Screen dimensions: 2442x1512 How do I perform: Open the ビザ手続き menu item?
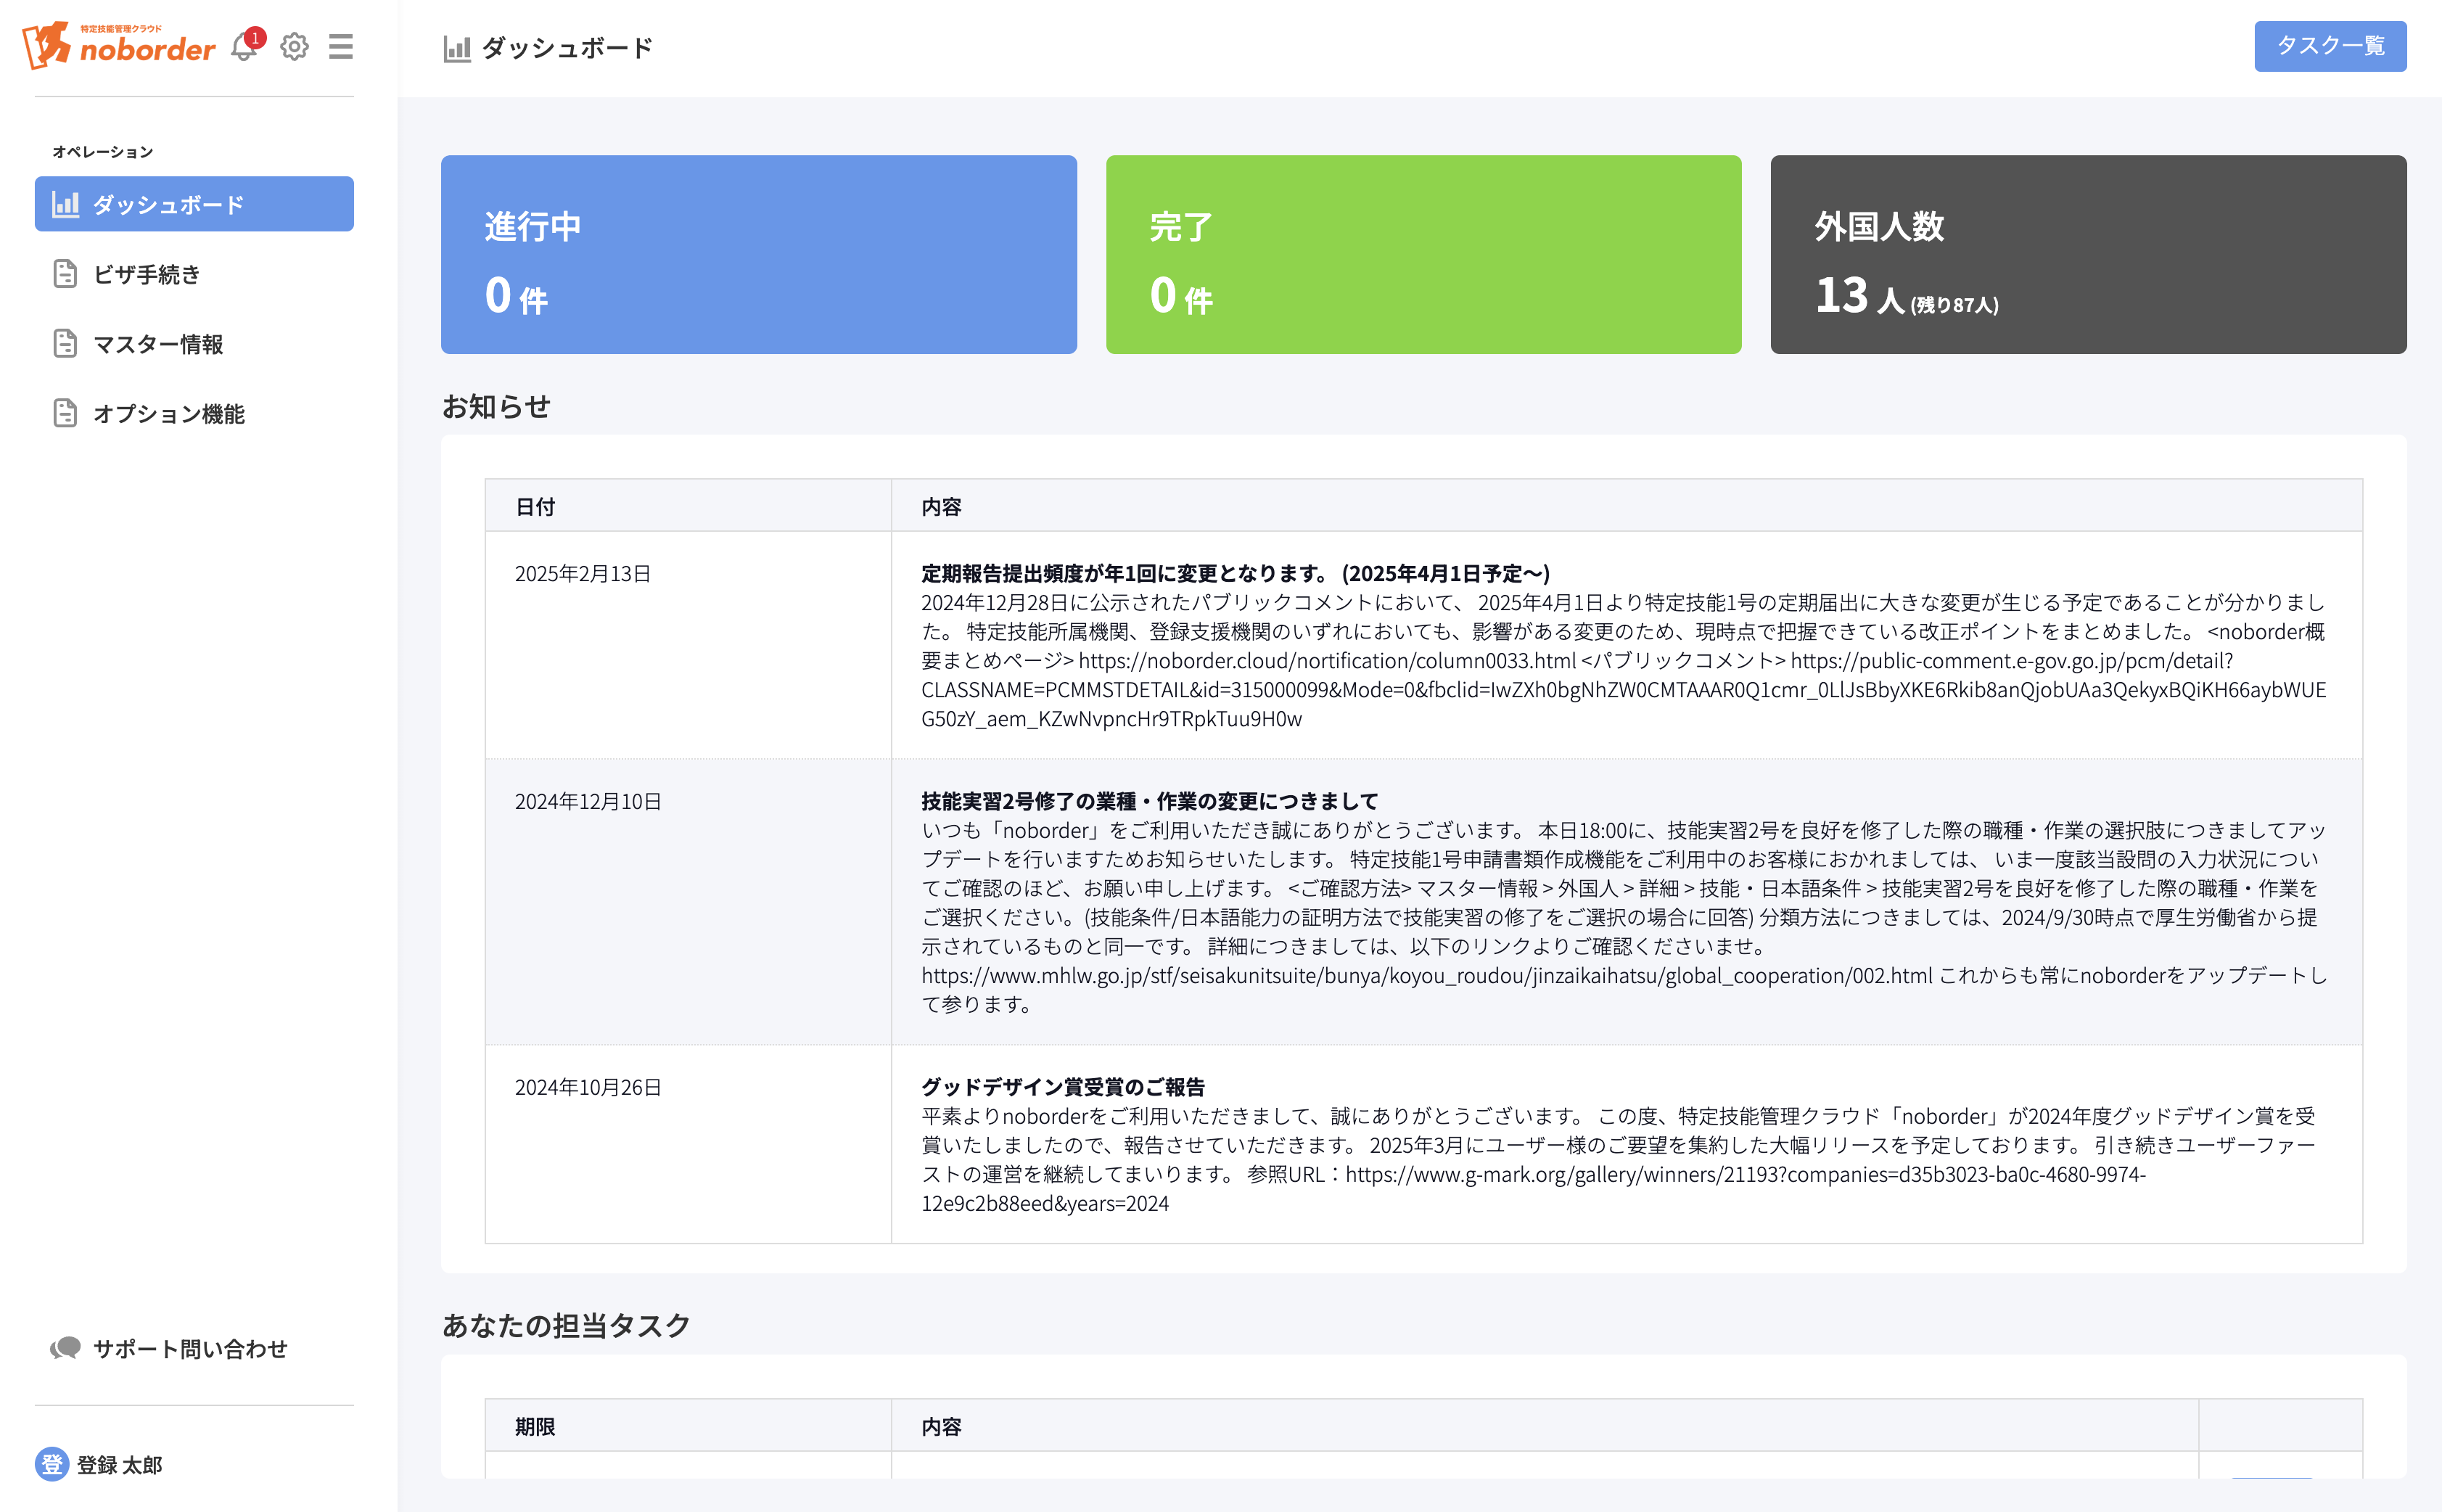click(147, 274)
